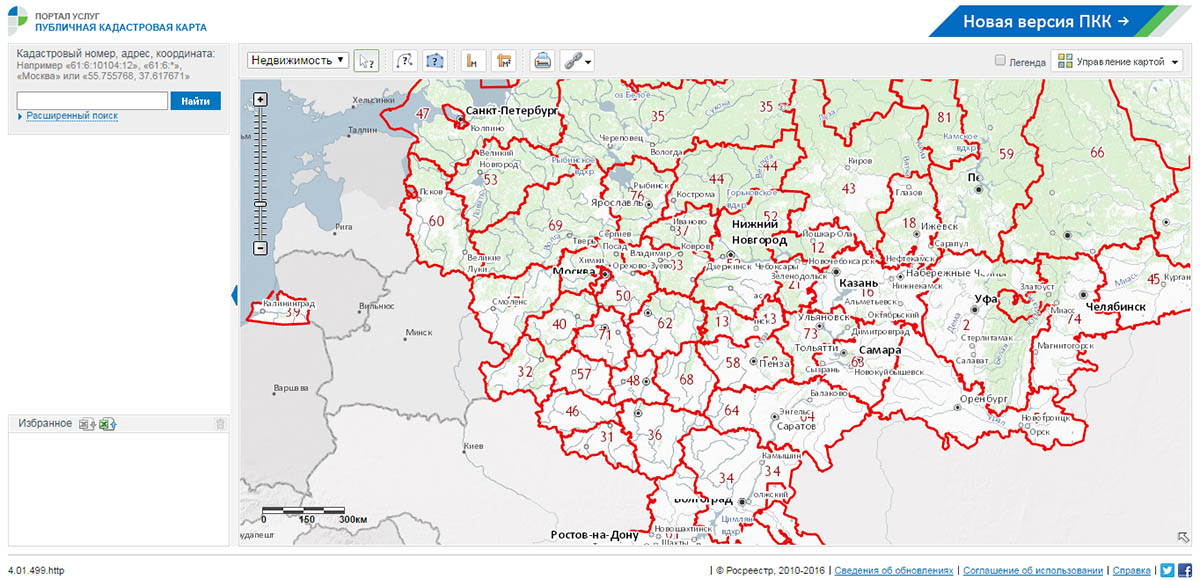Select cadastral district 64 on map
This screenshot has height=580, width=1200.
click(x=731, y=410)
